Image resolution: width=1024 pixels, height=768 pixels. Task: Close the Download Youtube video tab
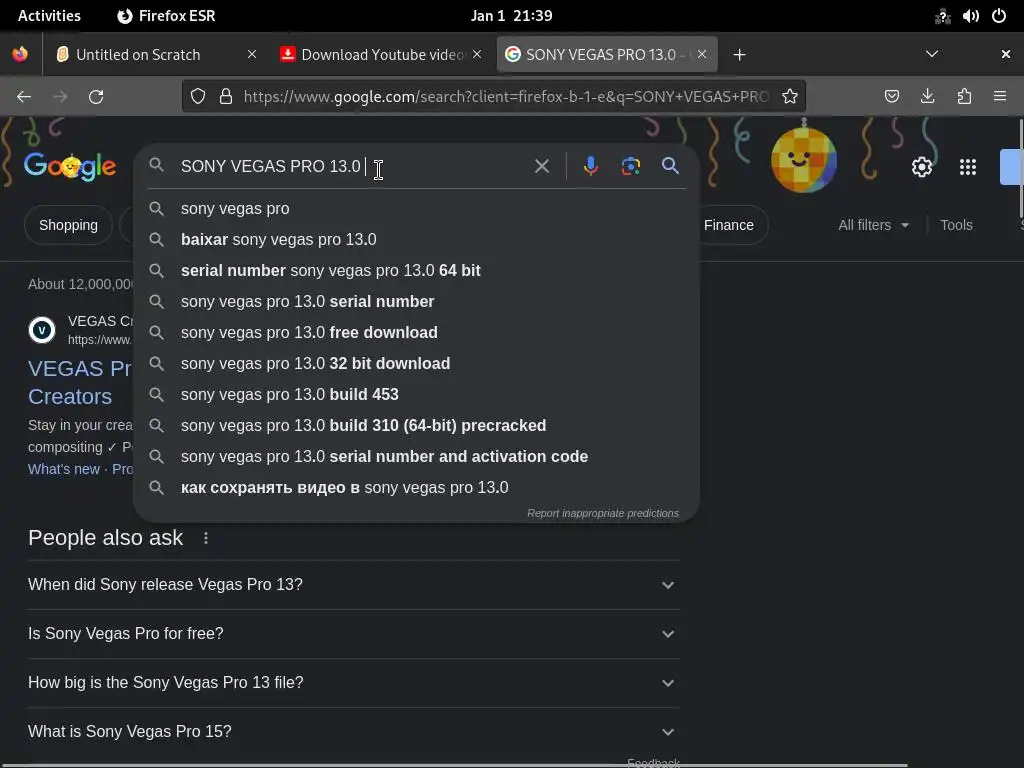click(477, 54)
